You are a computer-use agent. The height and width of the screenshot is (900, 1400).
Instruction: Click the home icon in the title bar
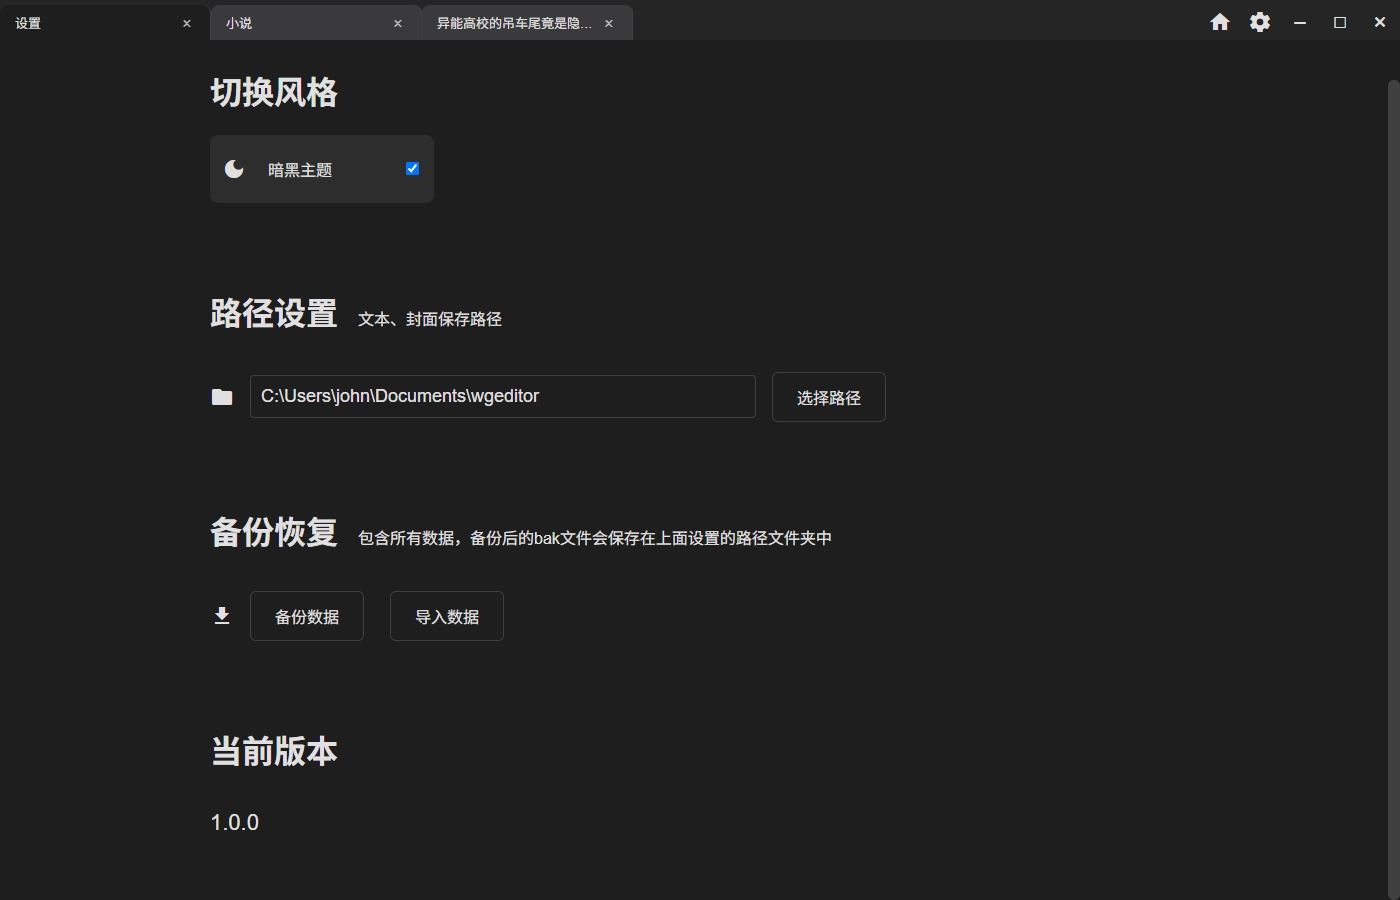click(x=1220, y=21)
